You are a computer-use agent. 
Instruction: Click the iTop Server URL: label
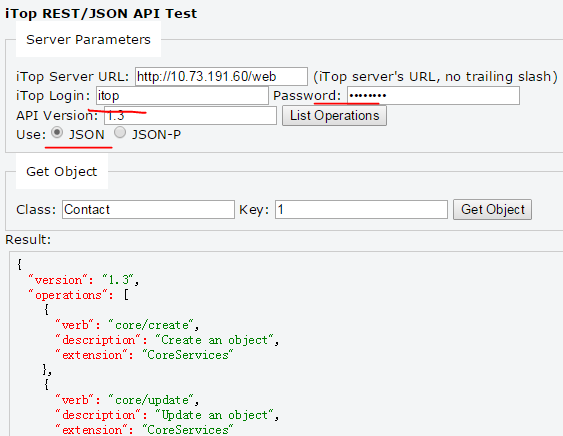tap(73, 76)
